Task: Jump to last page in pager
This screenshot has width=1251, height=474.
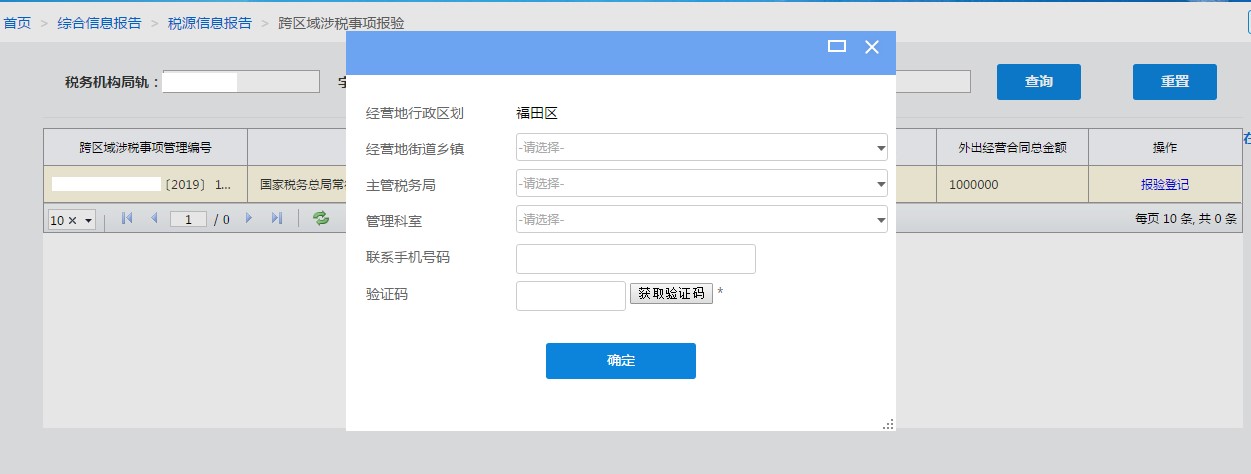Action: pos(277,218)
